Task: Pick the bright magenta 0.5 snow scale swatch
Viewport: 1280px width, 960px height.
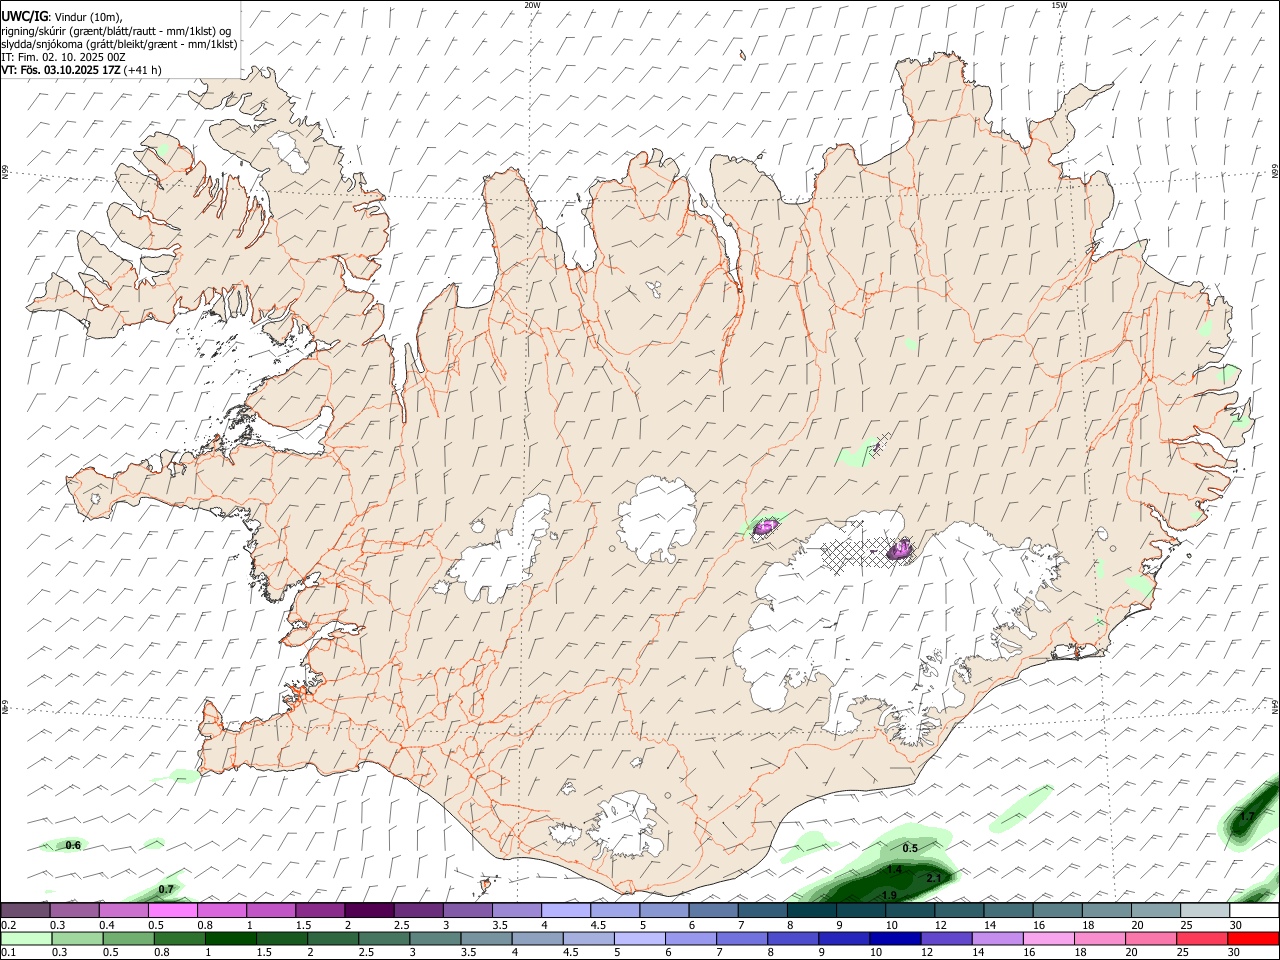Action: (173, 910)
